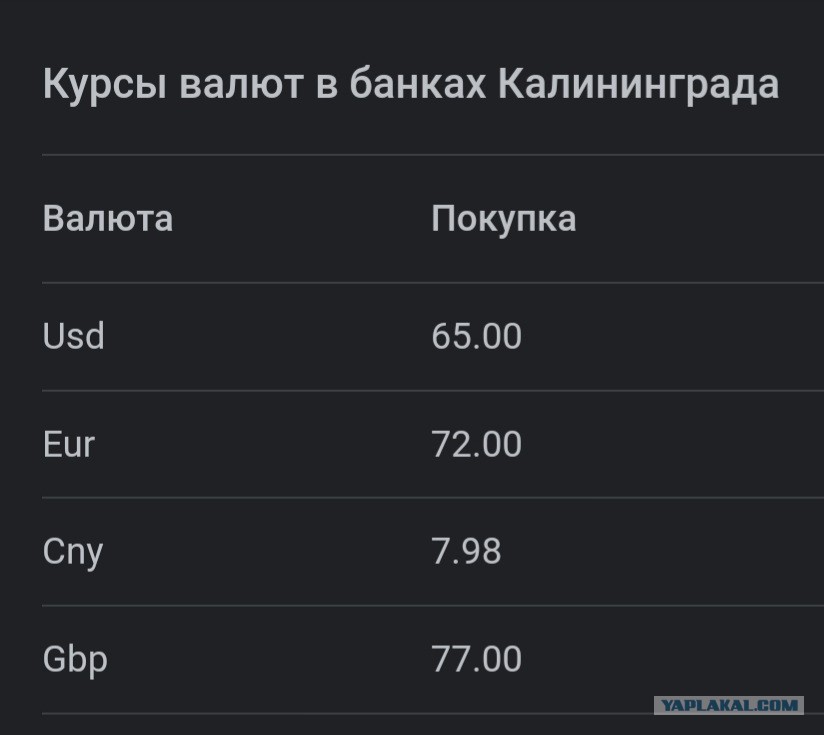Click the word Калининграда in title
The image size is (824, 735).
[638, 85]
